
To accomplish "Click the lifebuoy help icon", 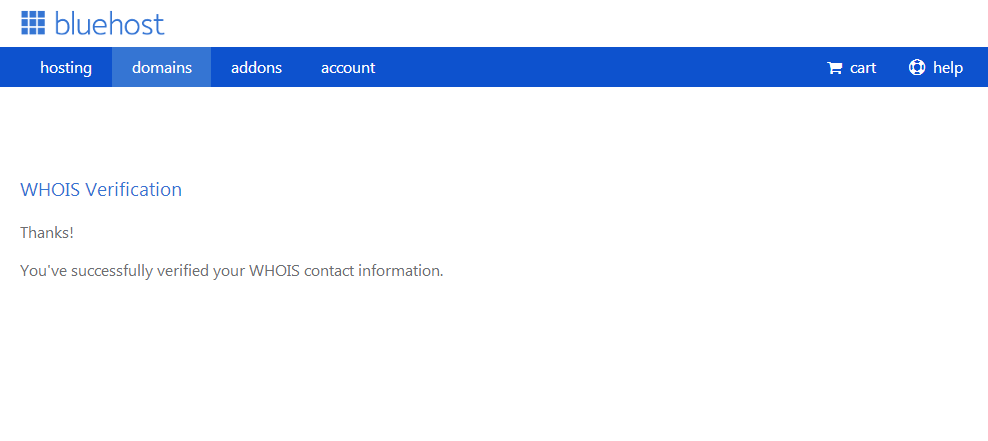I will point(917,68).
